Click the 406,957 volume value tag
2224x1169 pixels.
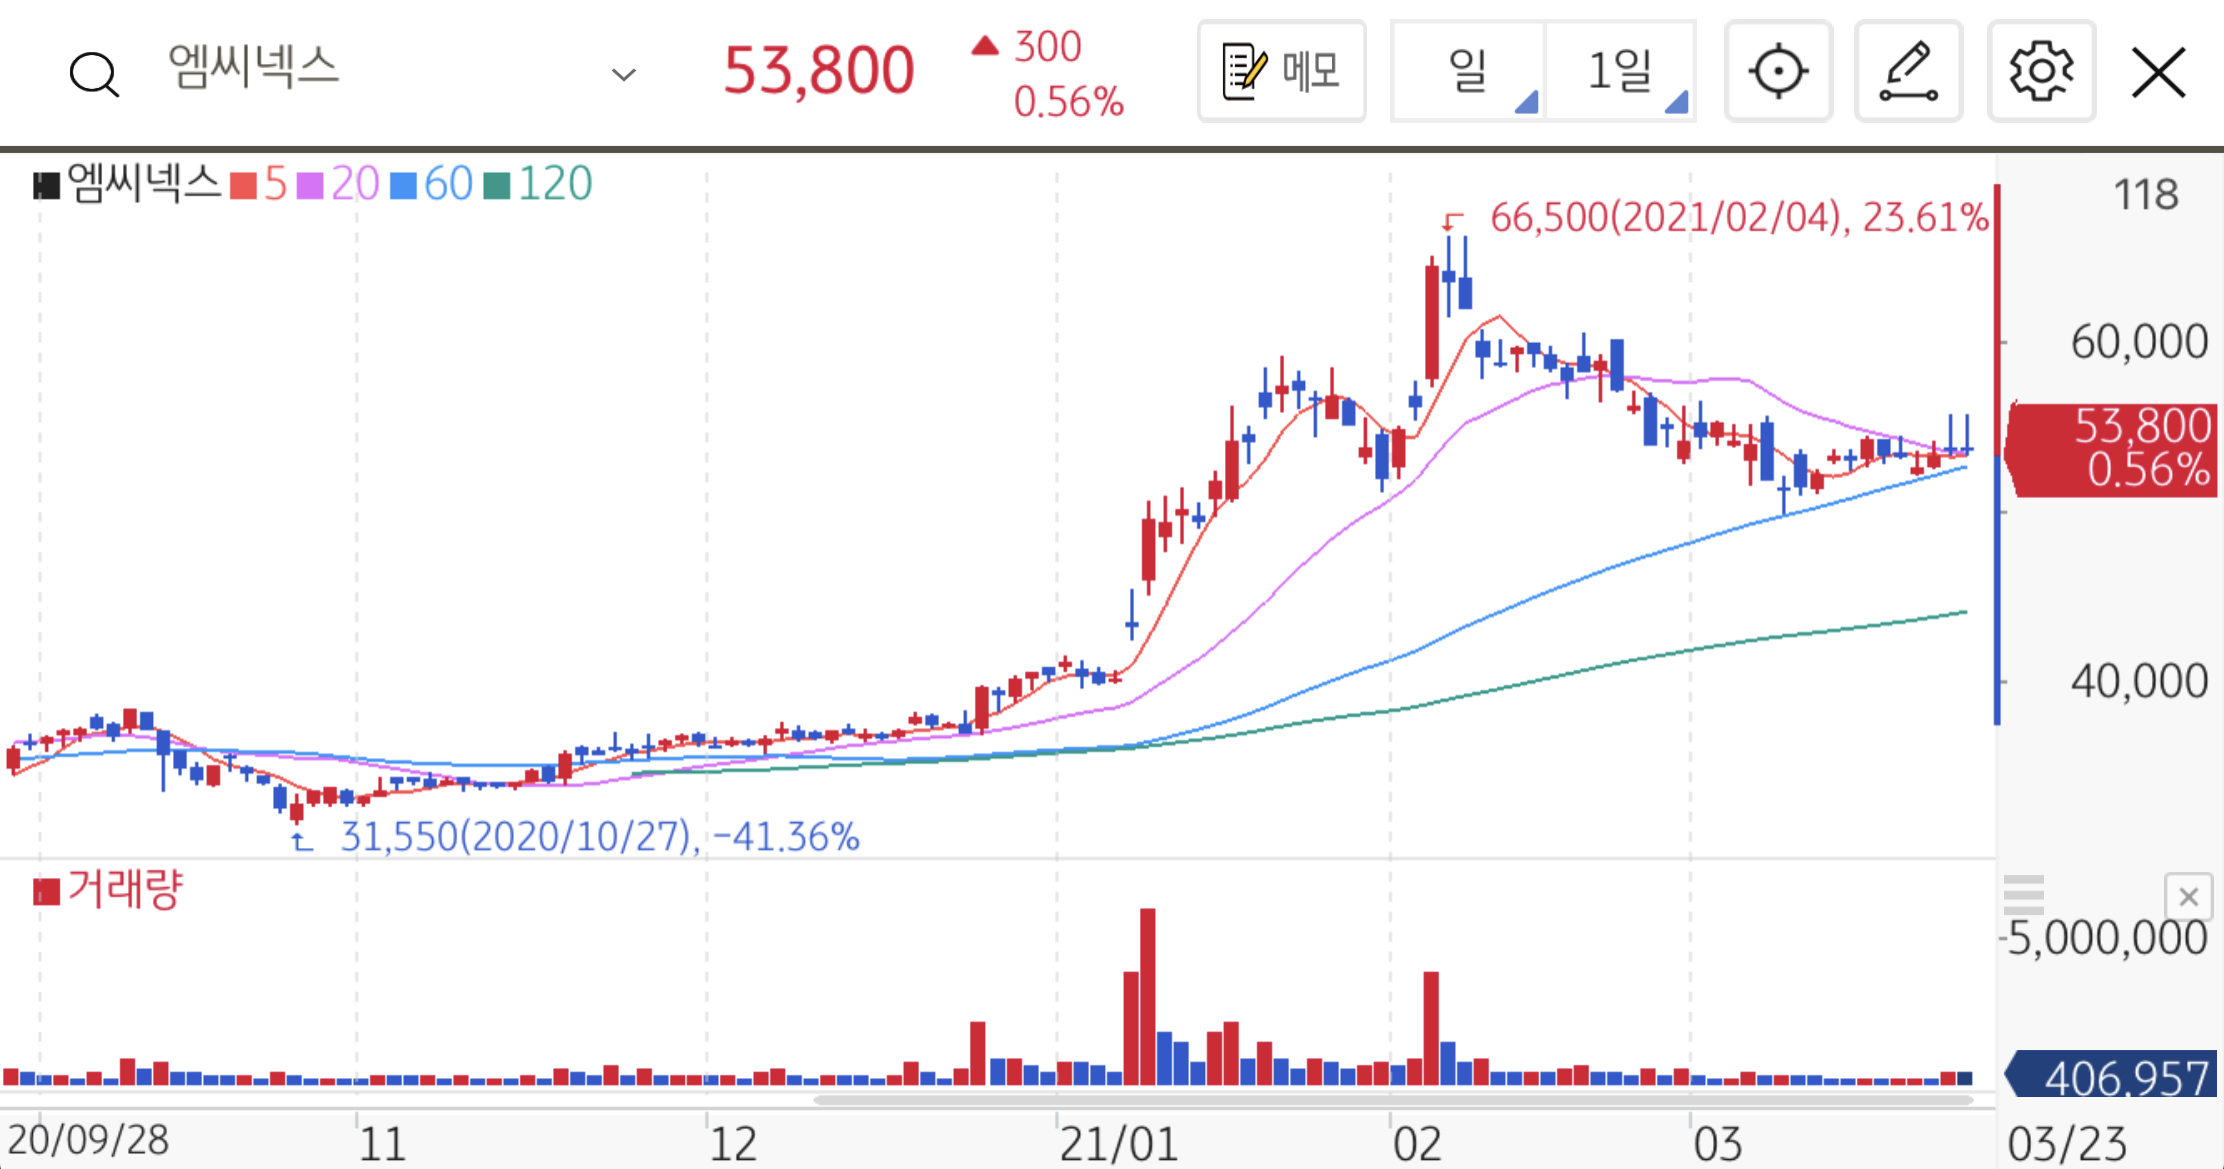pyautogui.click(x=2111, y=1077)
